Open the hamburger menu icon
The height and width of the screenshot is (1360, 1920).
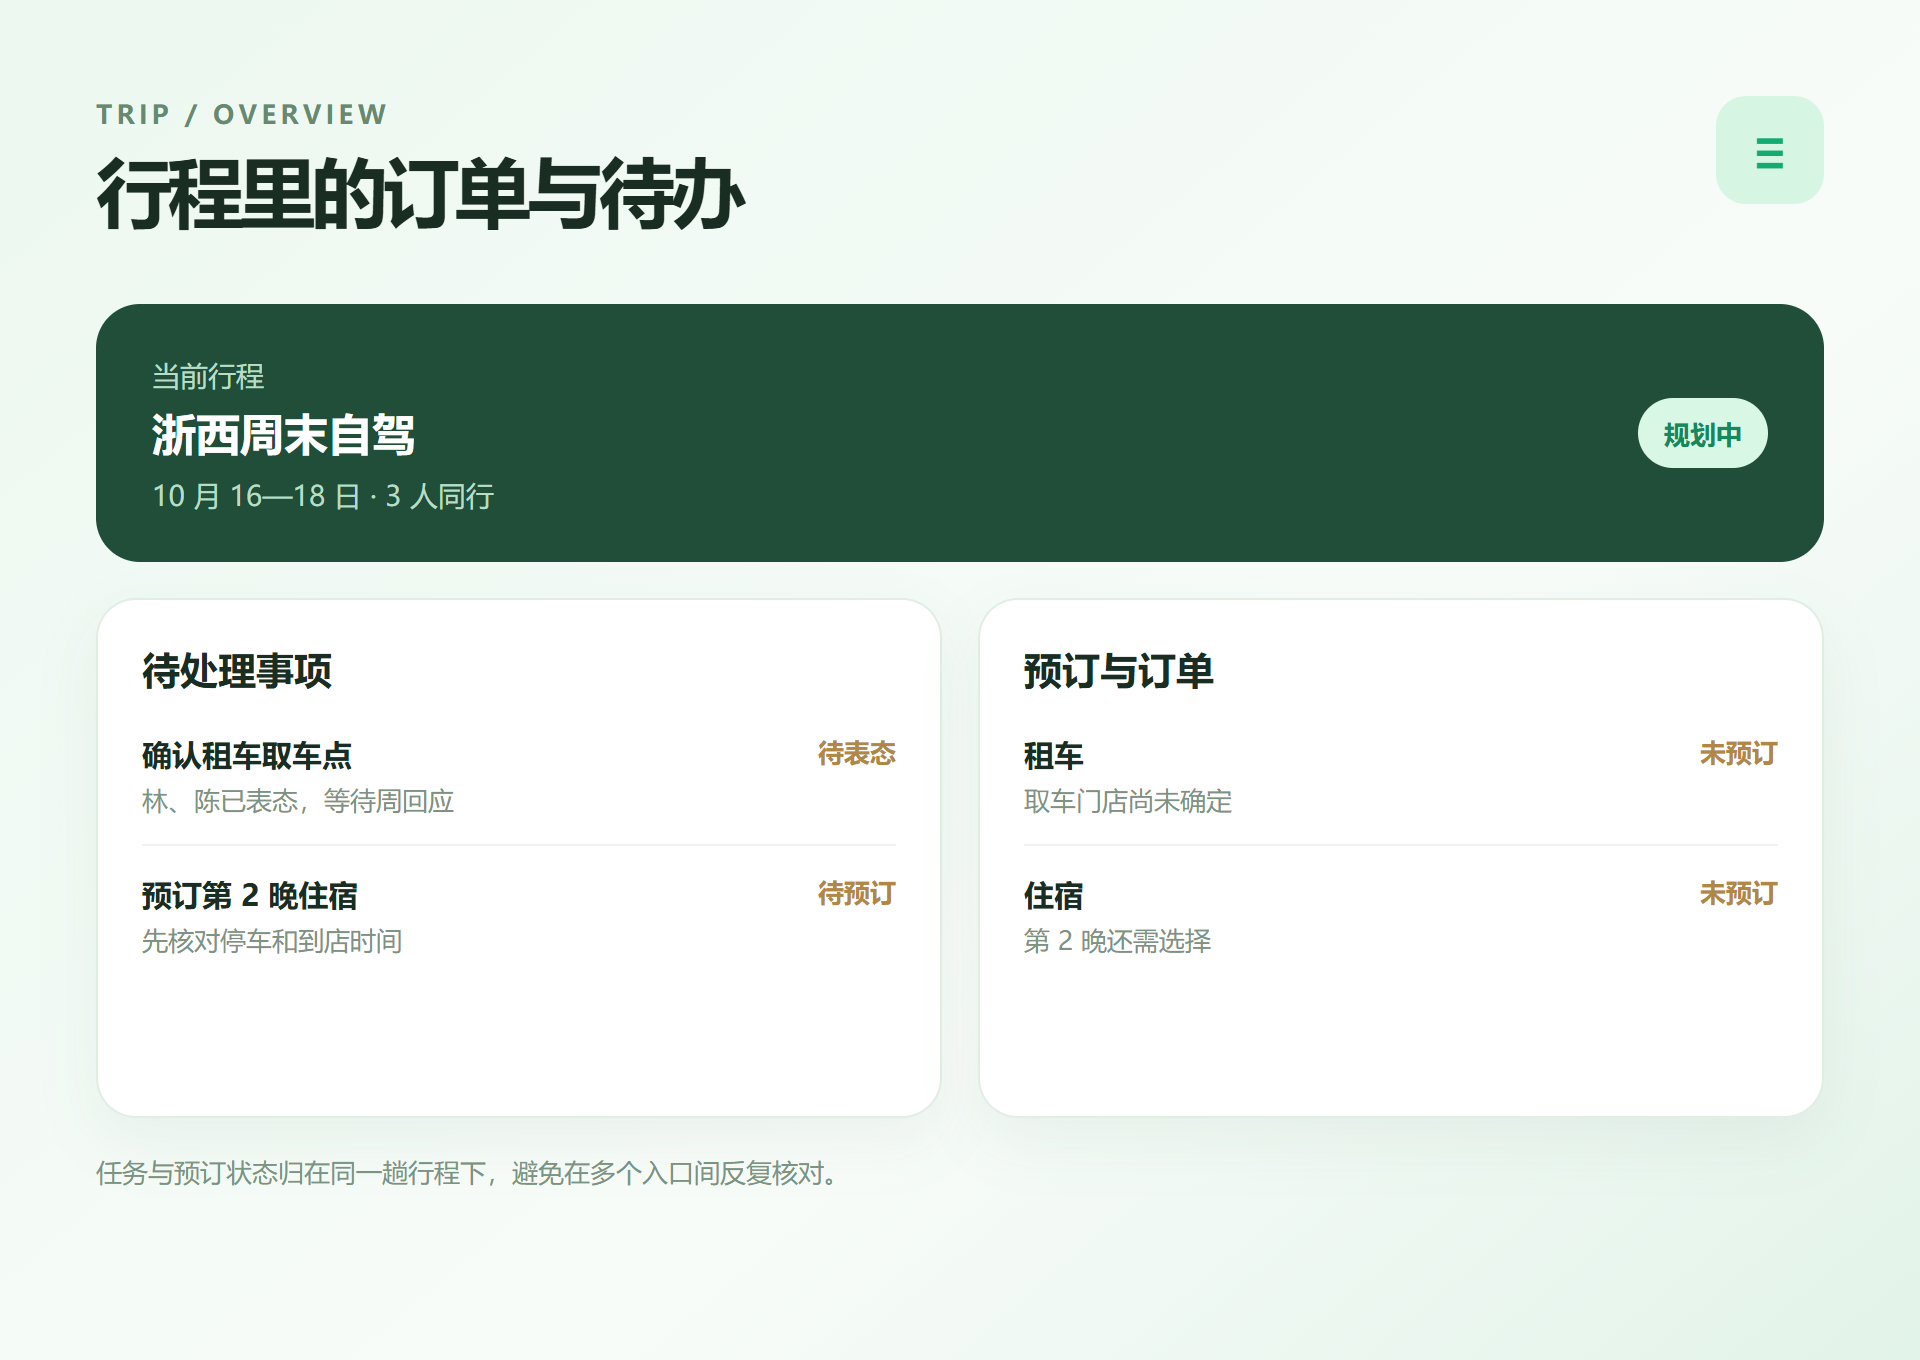click(1769, 150)
